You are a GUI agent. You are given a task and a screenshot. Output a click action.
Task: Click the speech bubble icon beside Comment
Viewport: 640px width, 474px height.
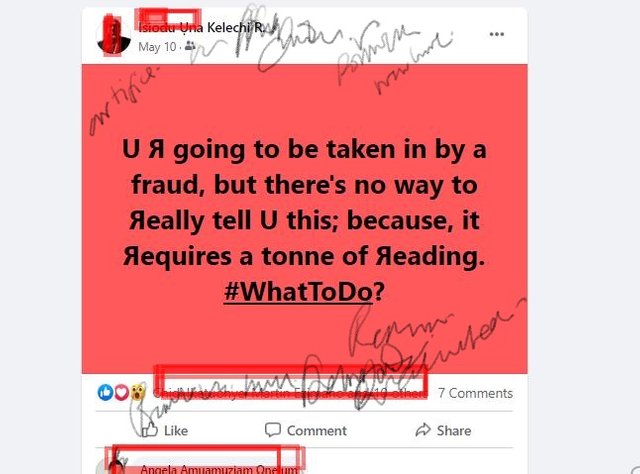273,429
